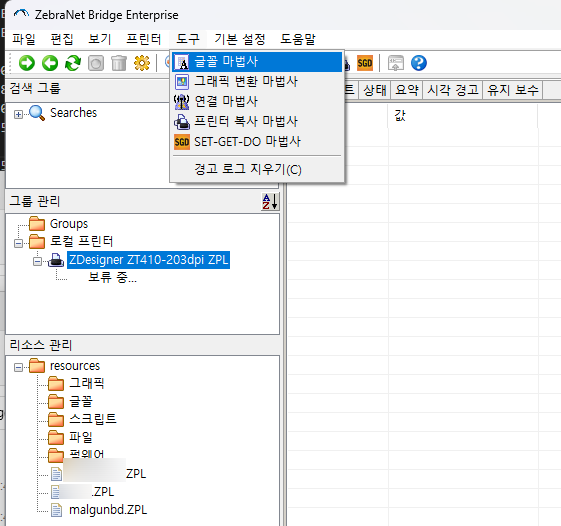The image size is (561, 526).
Task: Open the 편집 menu
Action: click(x=62, y=39)
